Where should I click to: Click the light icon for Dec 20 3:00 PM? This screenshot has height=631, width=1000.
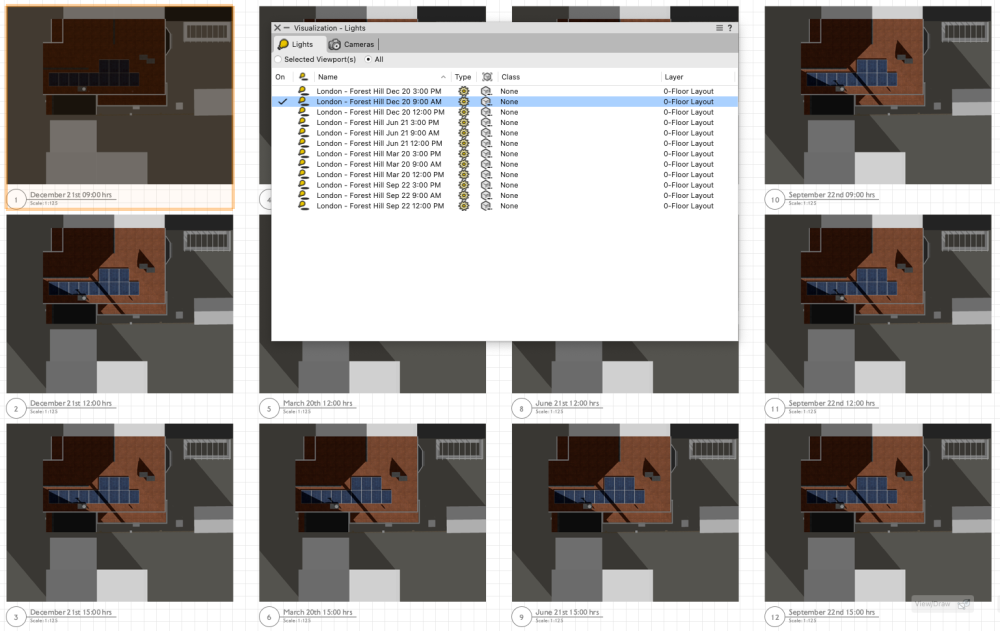click(x=302, y=91)
